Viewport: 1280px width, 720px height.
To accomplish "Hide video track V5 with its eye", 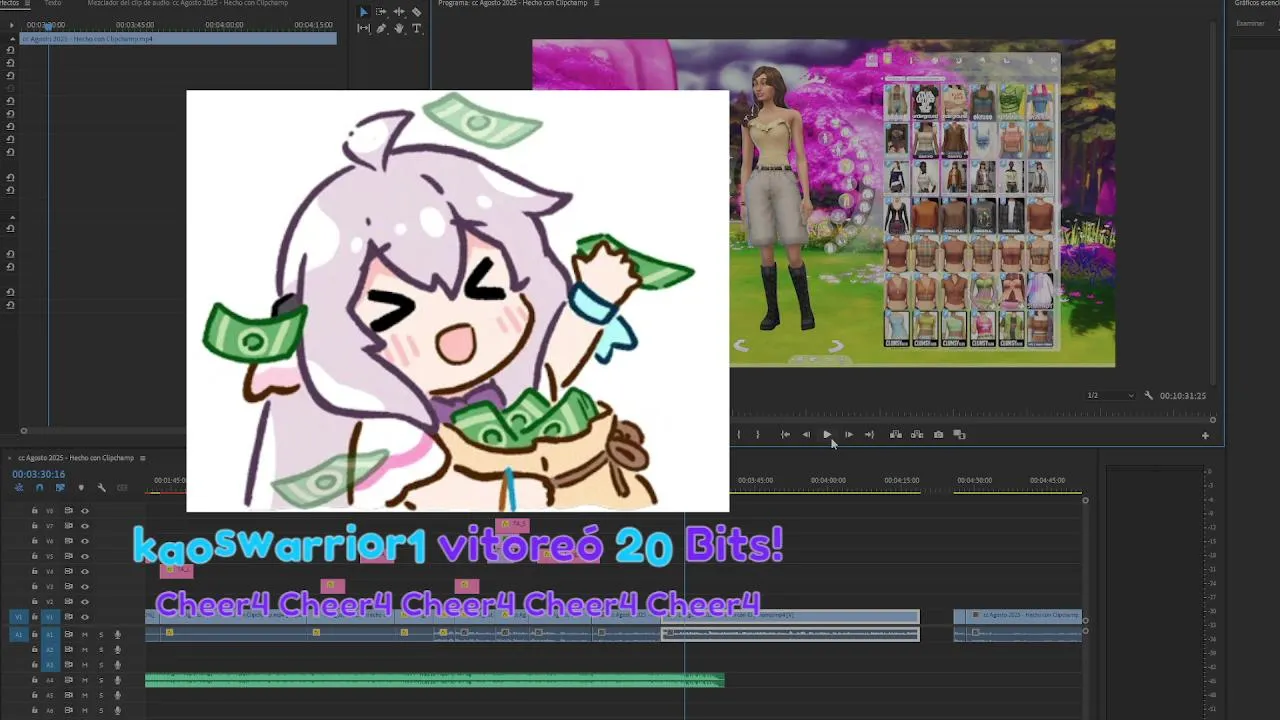I will [x=85, y=556].
